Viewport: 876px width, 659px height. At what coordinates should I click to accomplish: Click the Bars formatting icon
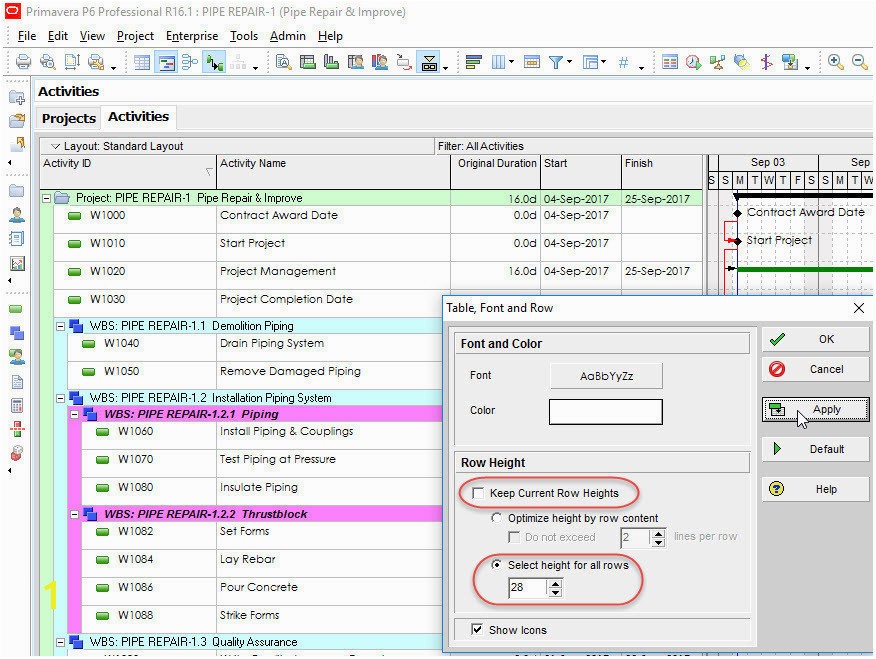473,62
